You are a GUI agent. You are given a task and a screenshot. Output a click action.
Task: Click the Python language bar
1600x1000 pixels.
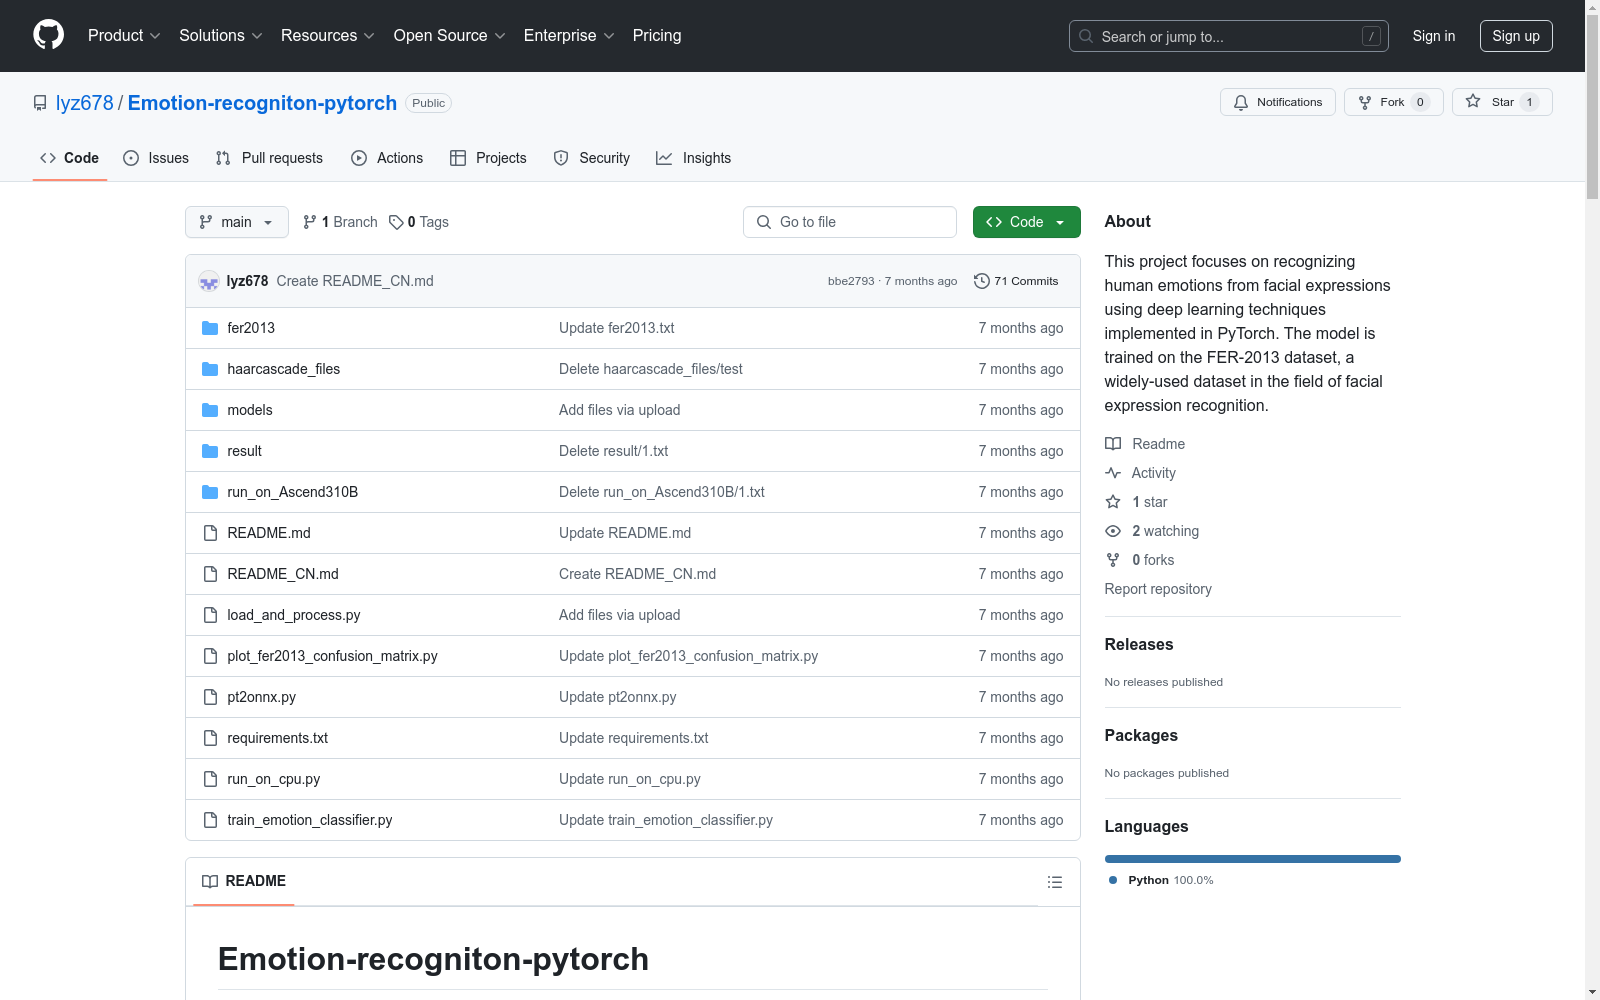click(x=1253, y=859)
